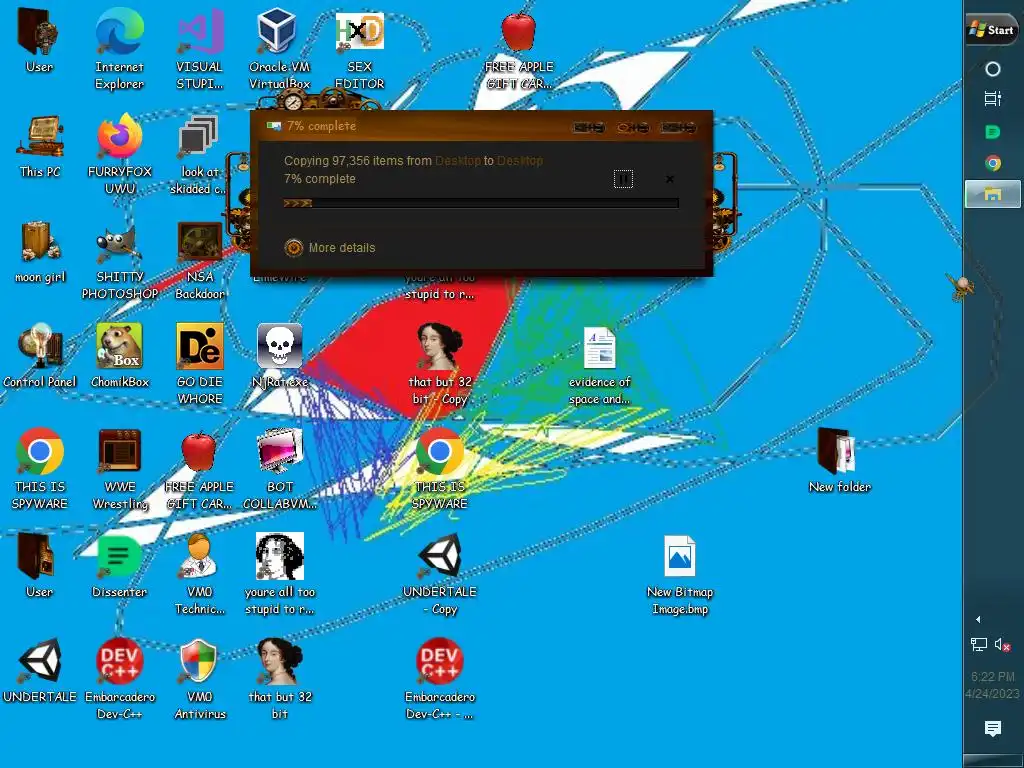The image size is (1024, 768).
Task: Open the network status tray icon
Action: point(978,645)
